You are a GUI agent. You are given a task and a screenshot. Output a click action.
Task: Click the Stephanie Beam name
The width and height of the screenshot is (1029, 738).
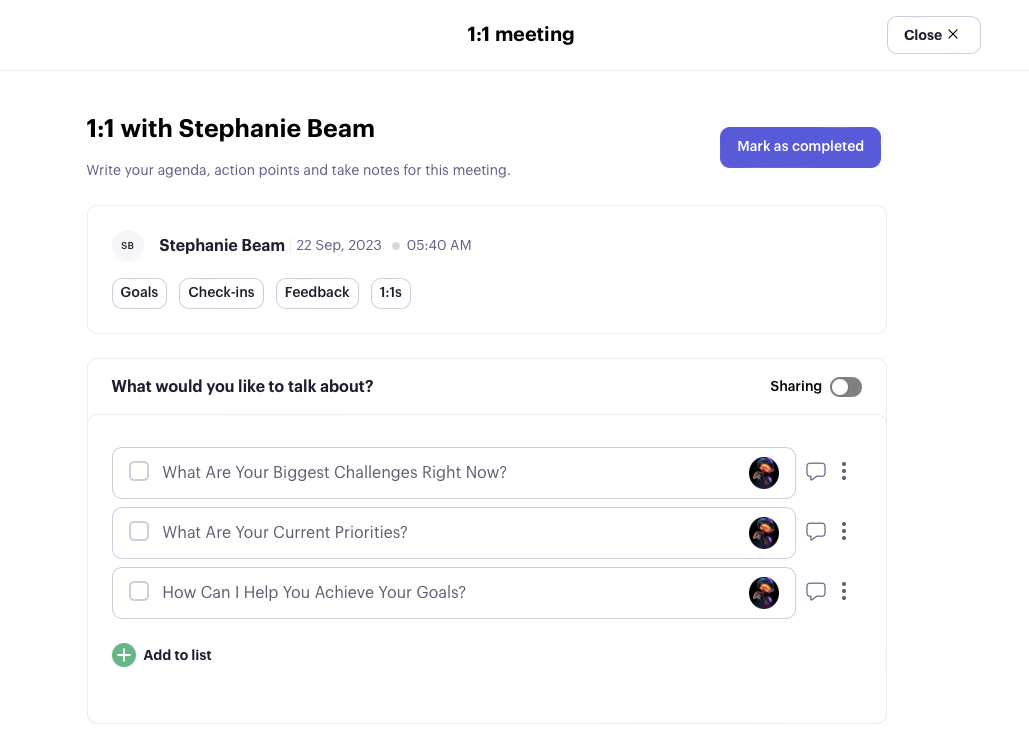tap(222, 245)
